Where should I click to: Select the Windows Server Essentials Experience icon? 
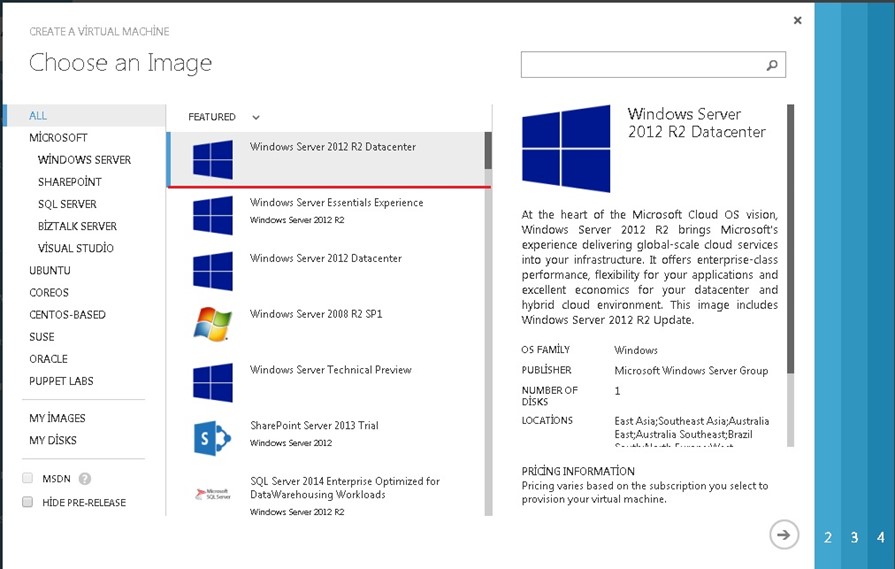pos(212,215)
